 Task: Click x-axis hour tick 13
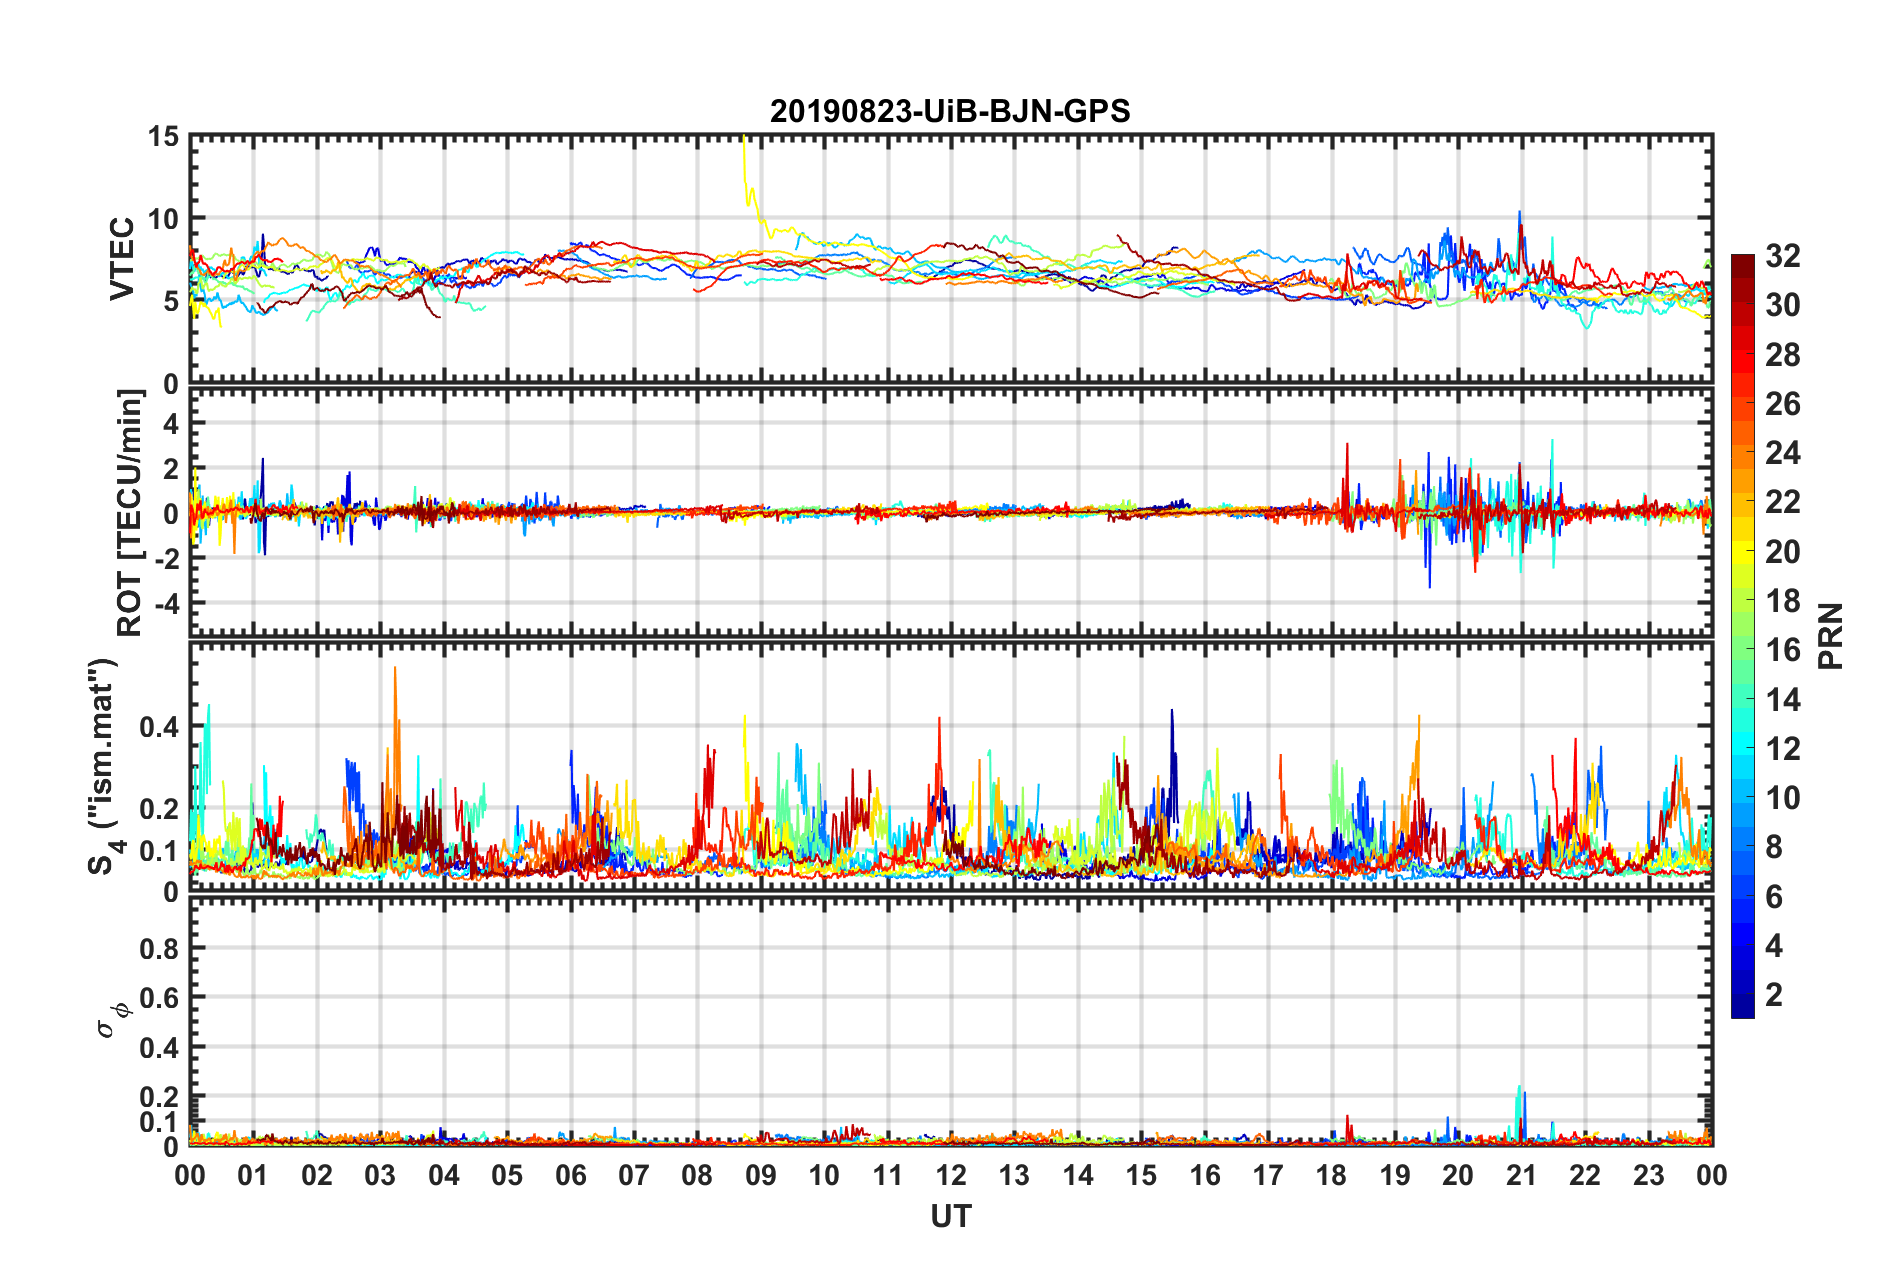point(1014,1175)
